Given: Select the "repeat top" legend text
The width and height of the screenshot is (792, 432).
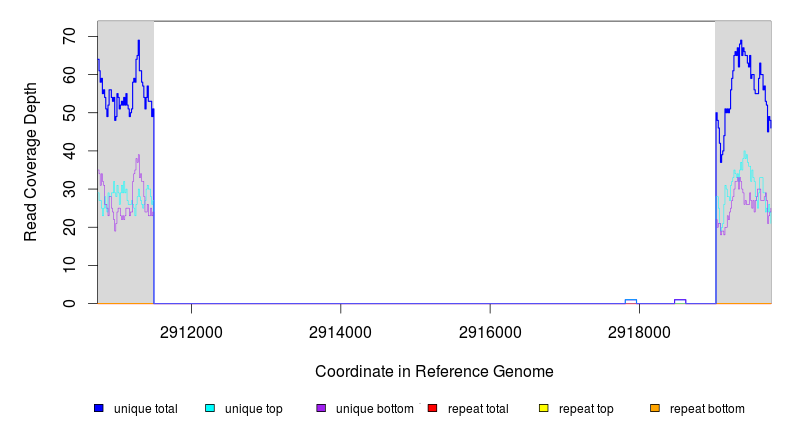Looking at the screenshot, I should pos(586,409).
